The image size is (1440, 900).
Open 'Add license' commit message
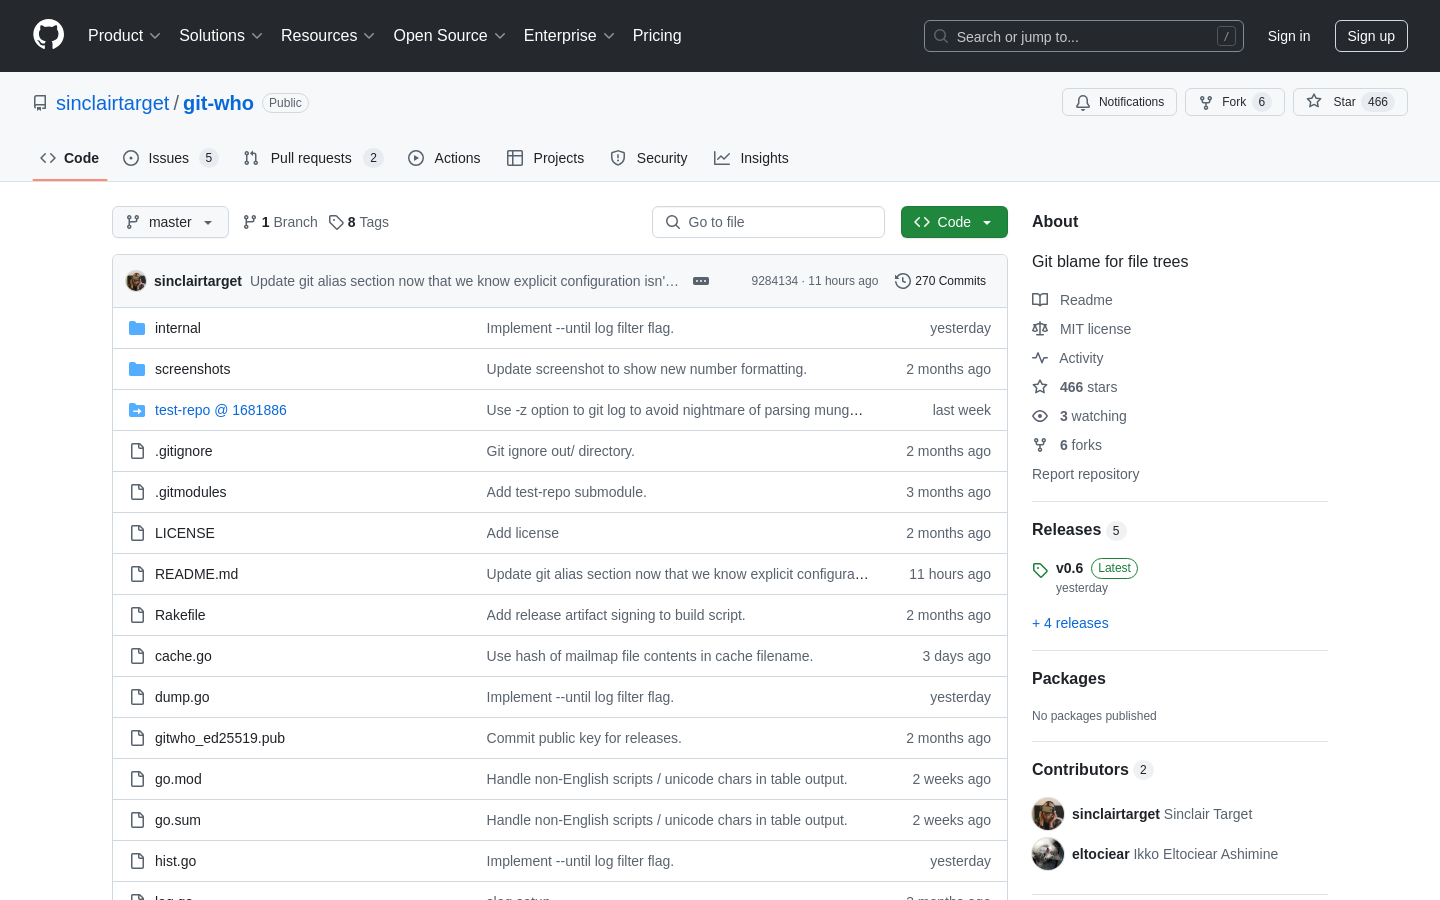523,533
